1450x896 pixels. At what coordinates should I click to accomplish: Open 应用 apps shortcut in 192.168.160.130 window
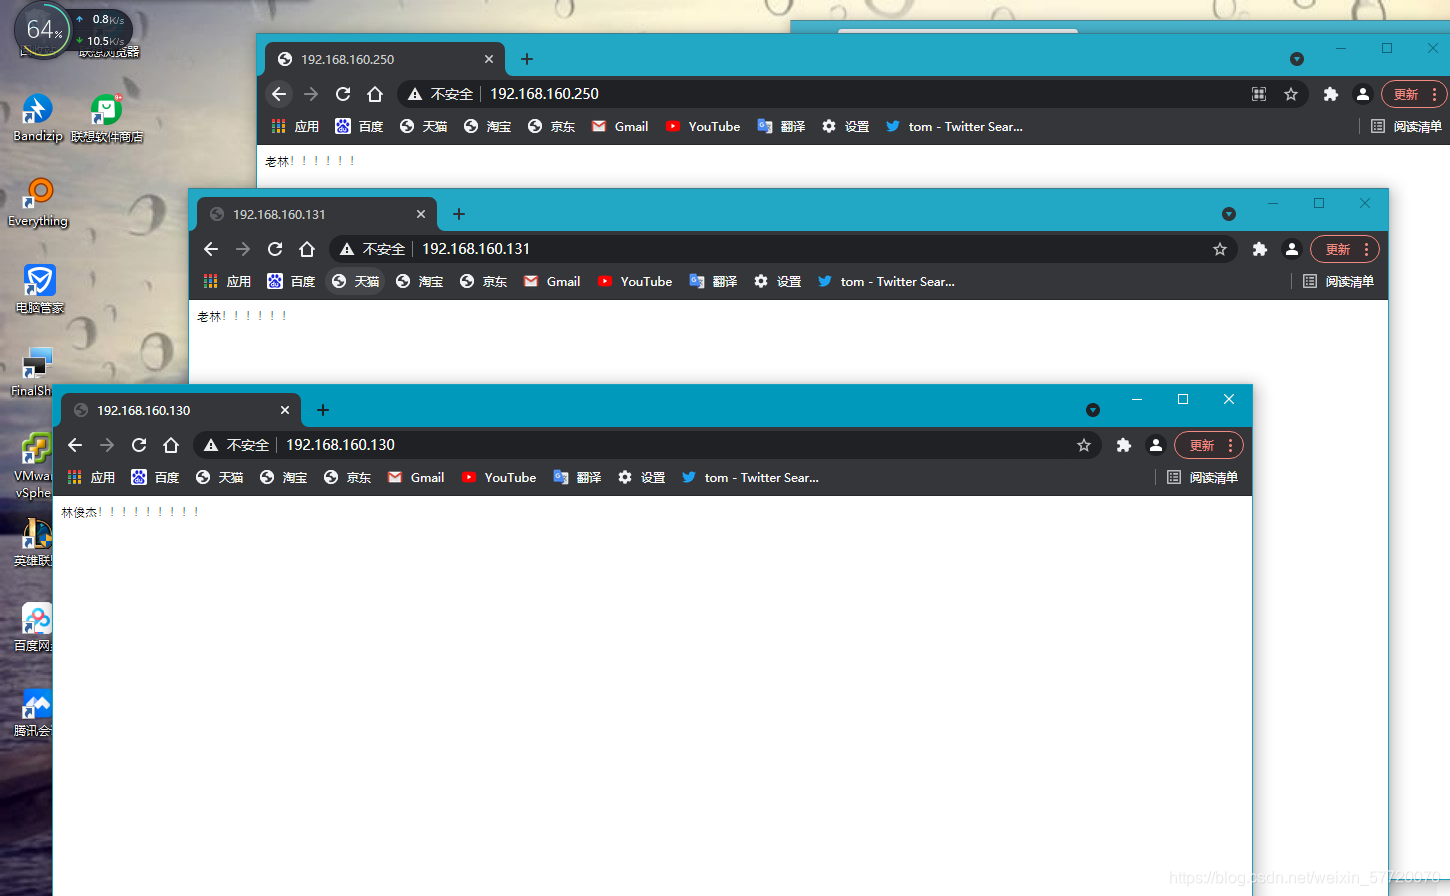click(91, 478)
